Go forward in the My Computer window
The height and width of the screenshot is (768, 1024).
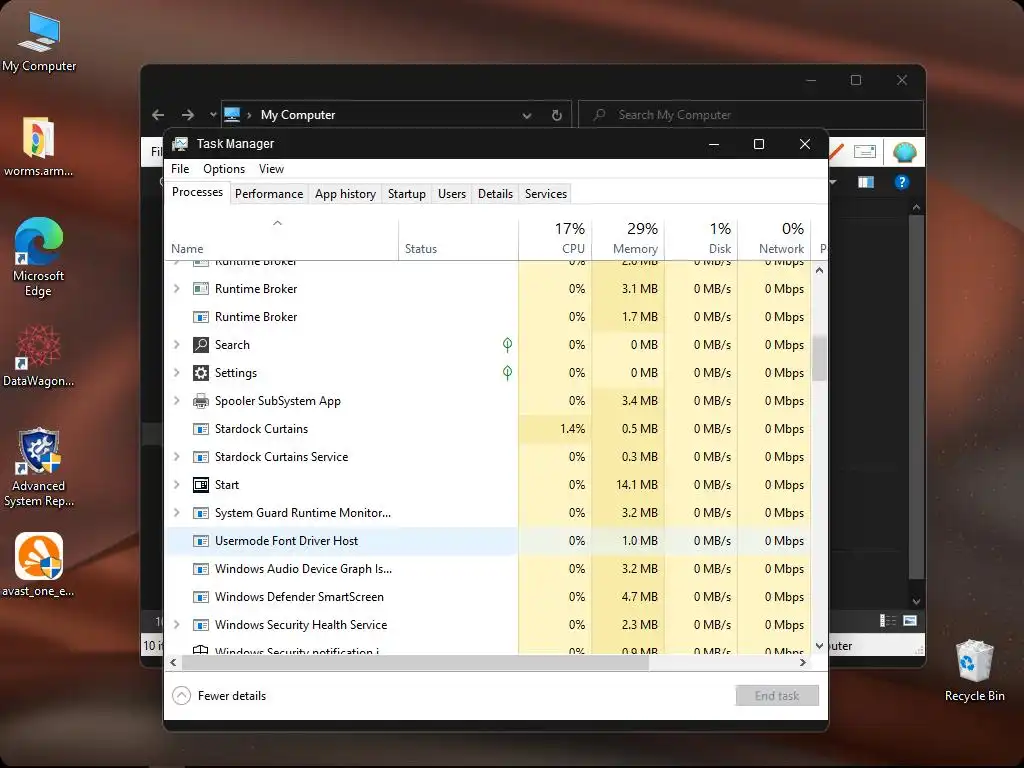(x=188, y=115)
